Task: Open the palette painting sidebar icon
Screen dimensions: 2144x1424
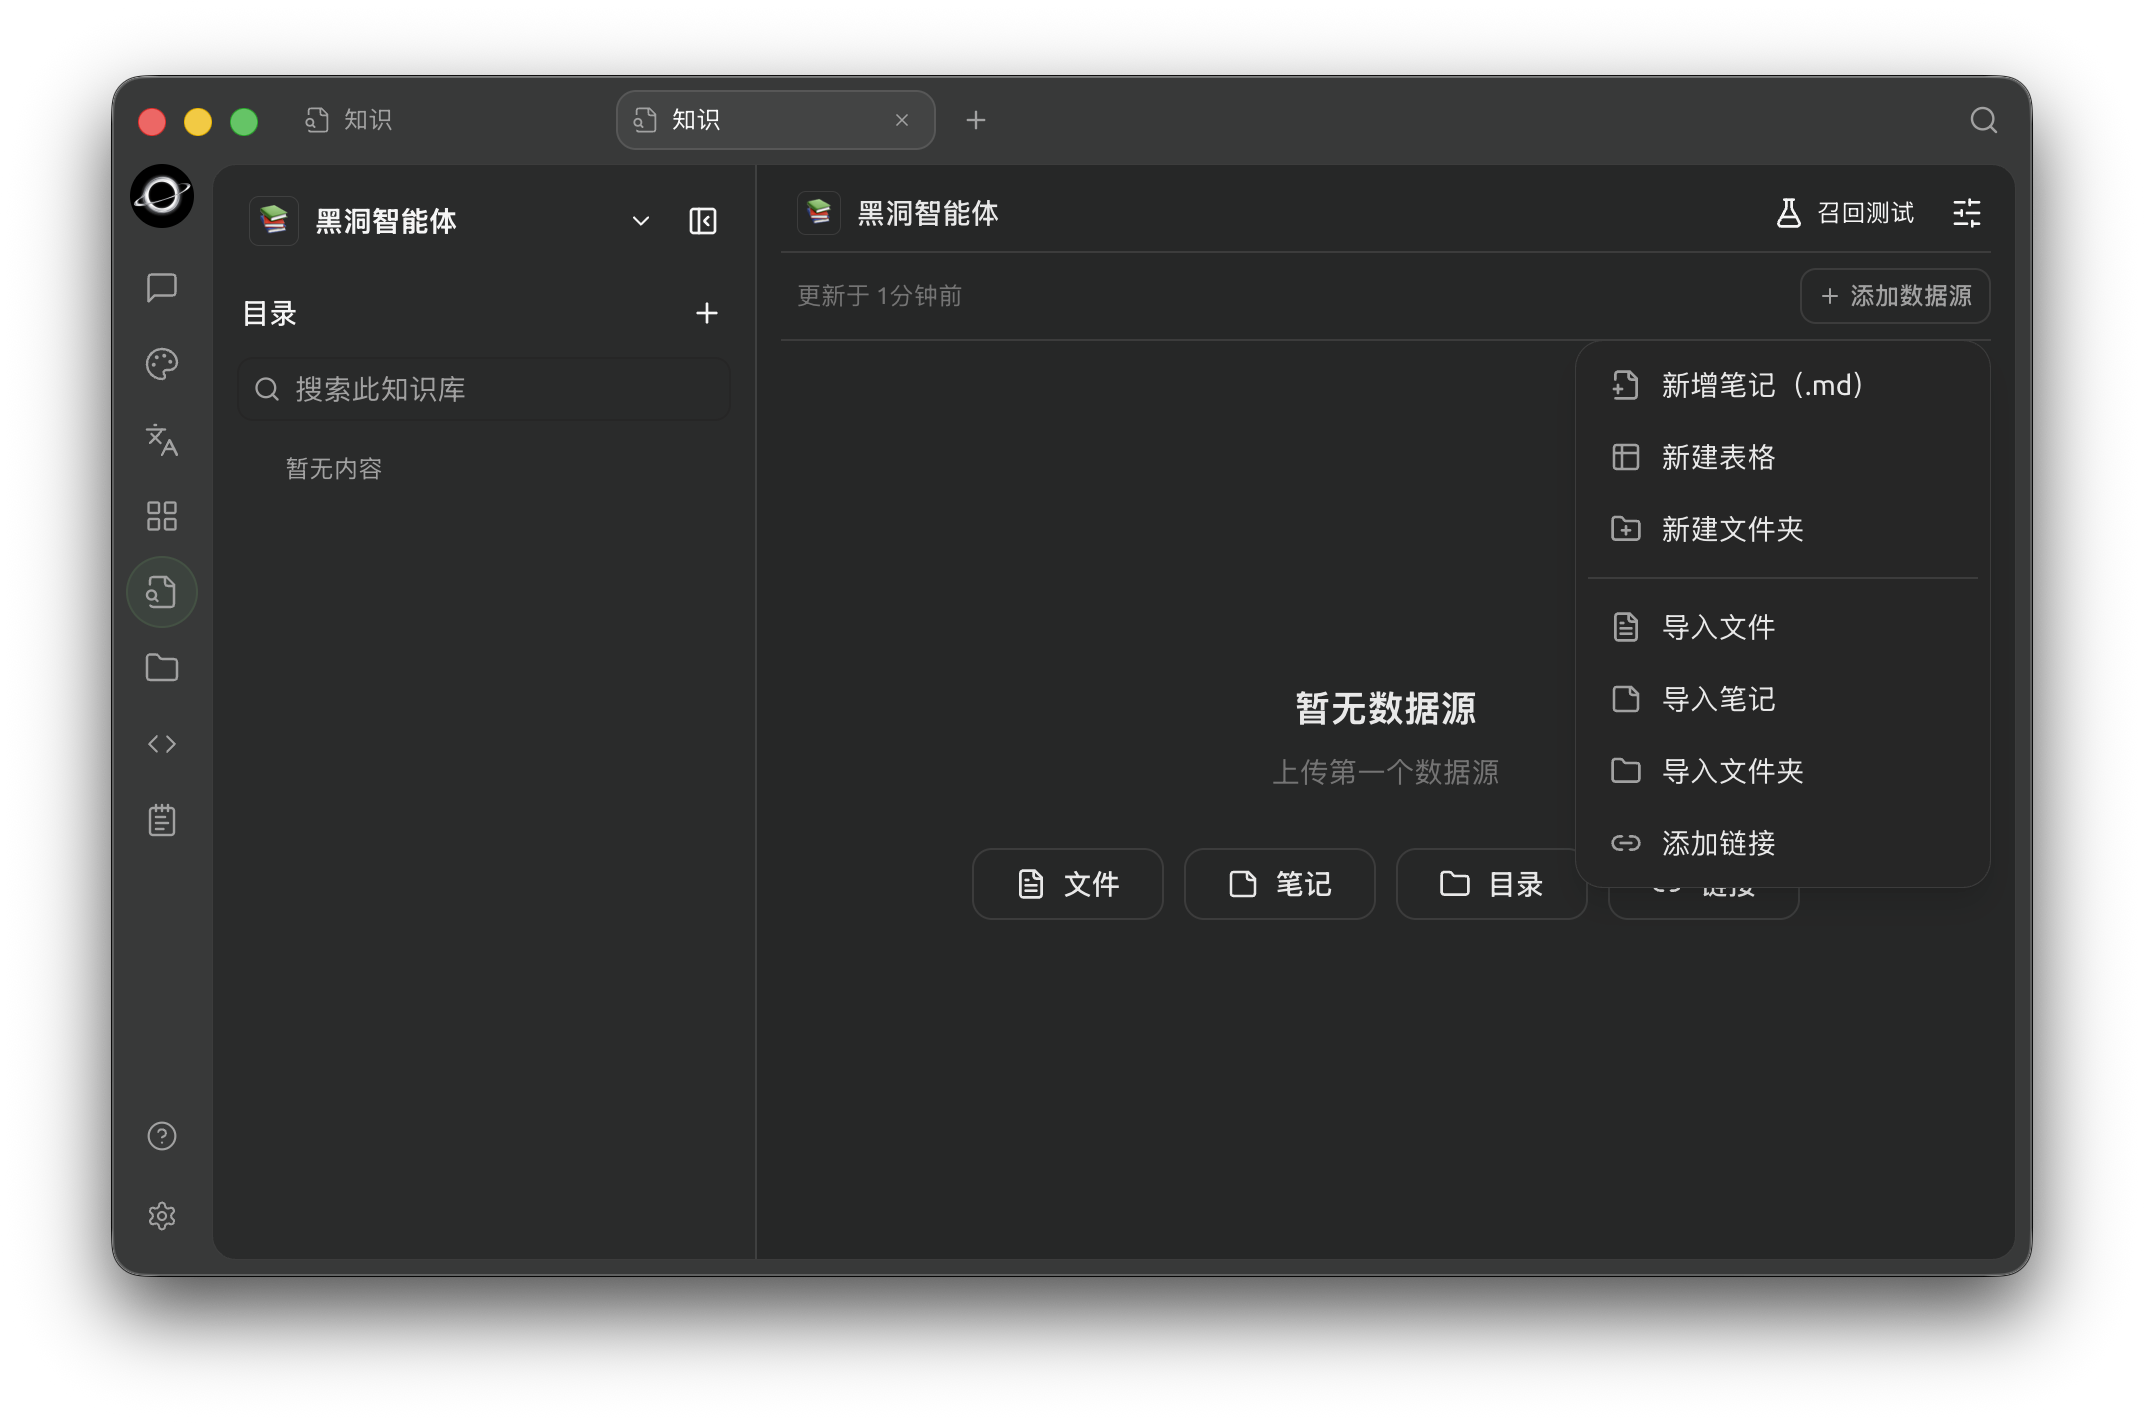Action: (161, 364)
